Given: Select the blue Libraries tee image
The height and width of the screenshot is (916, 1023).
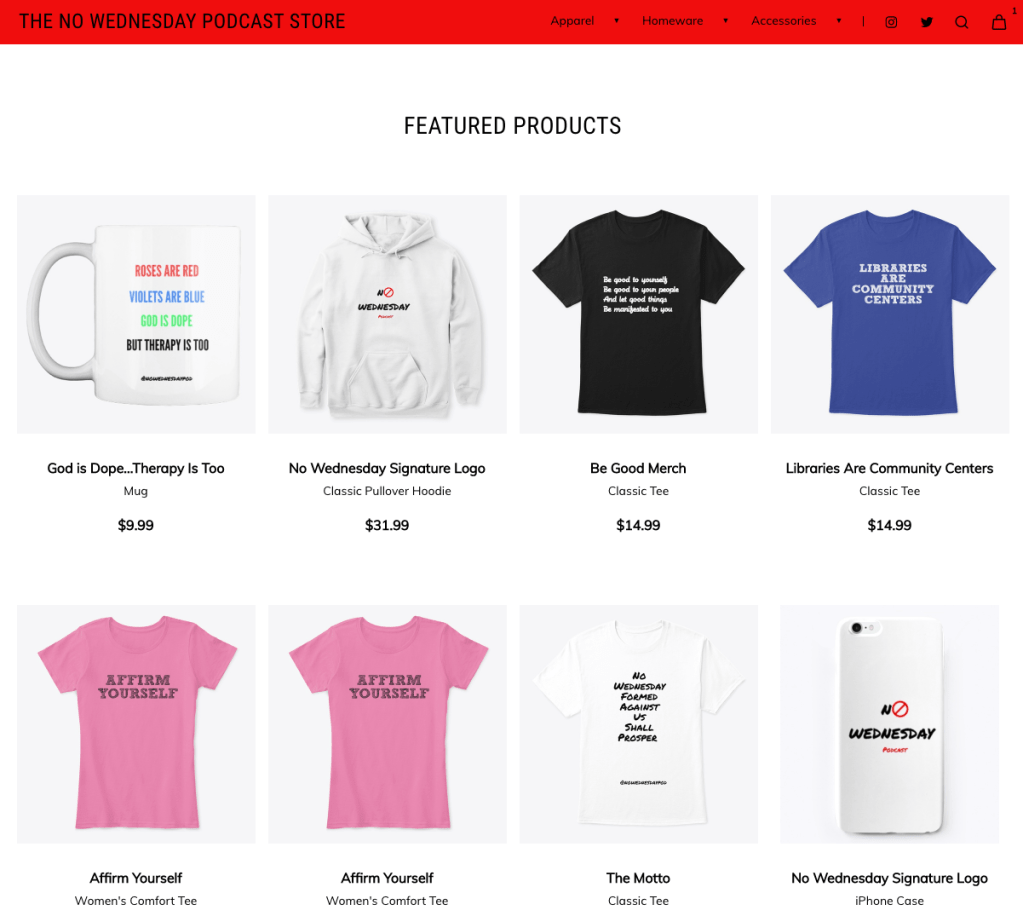Looking at the screenshot, I should pos(890,314).
